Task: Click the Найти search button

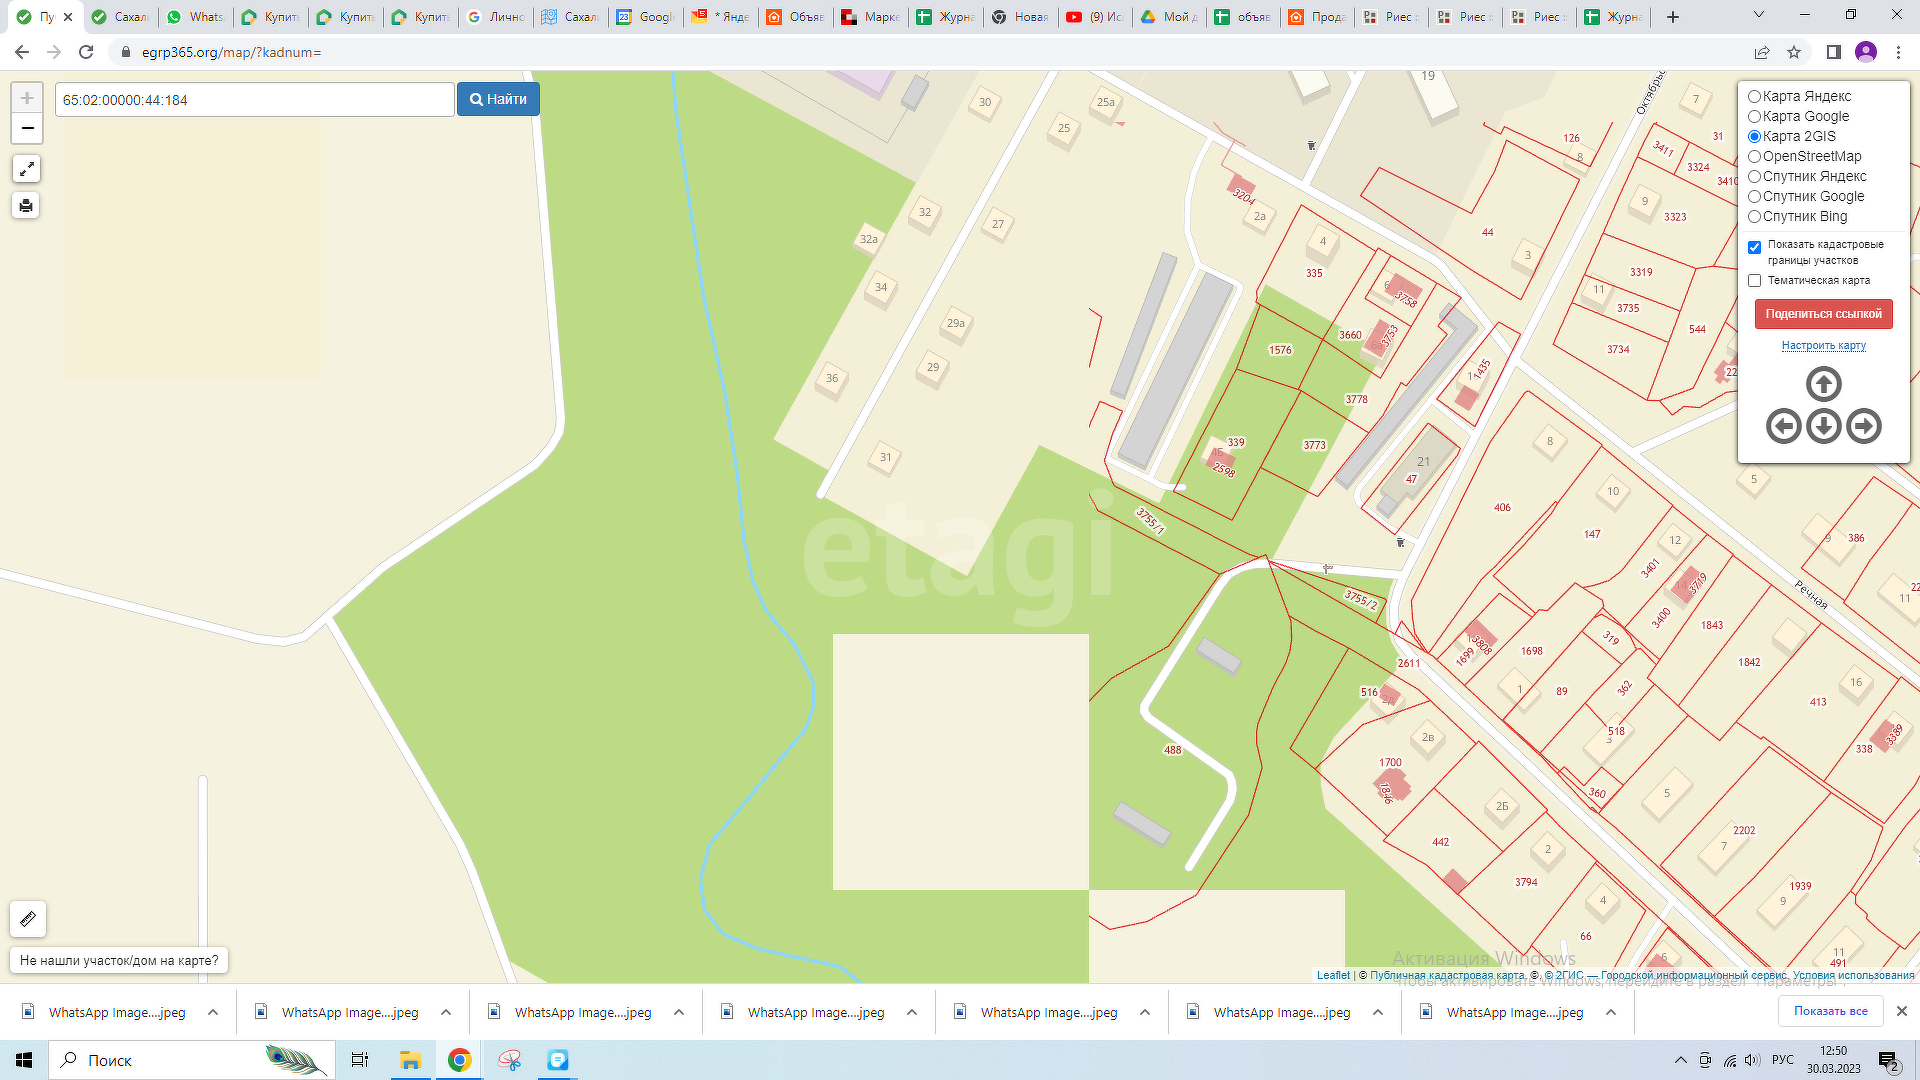Action: (498, 99)
